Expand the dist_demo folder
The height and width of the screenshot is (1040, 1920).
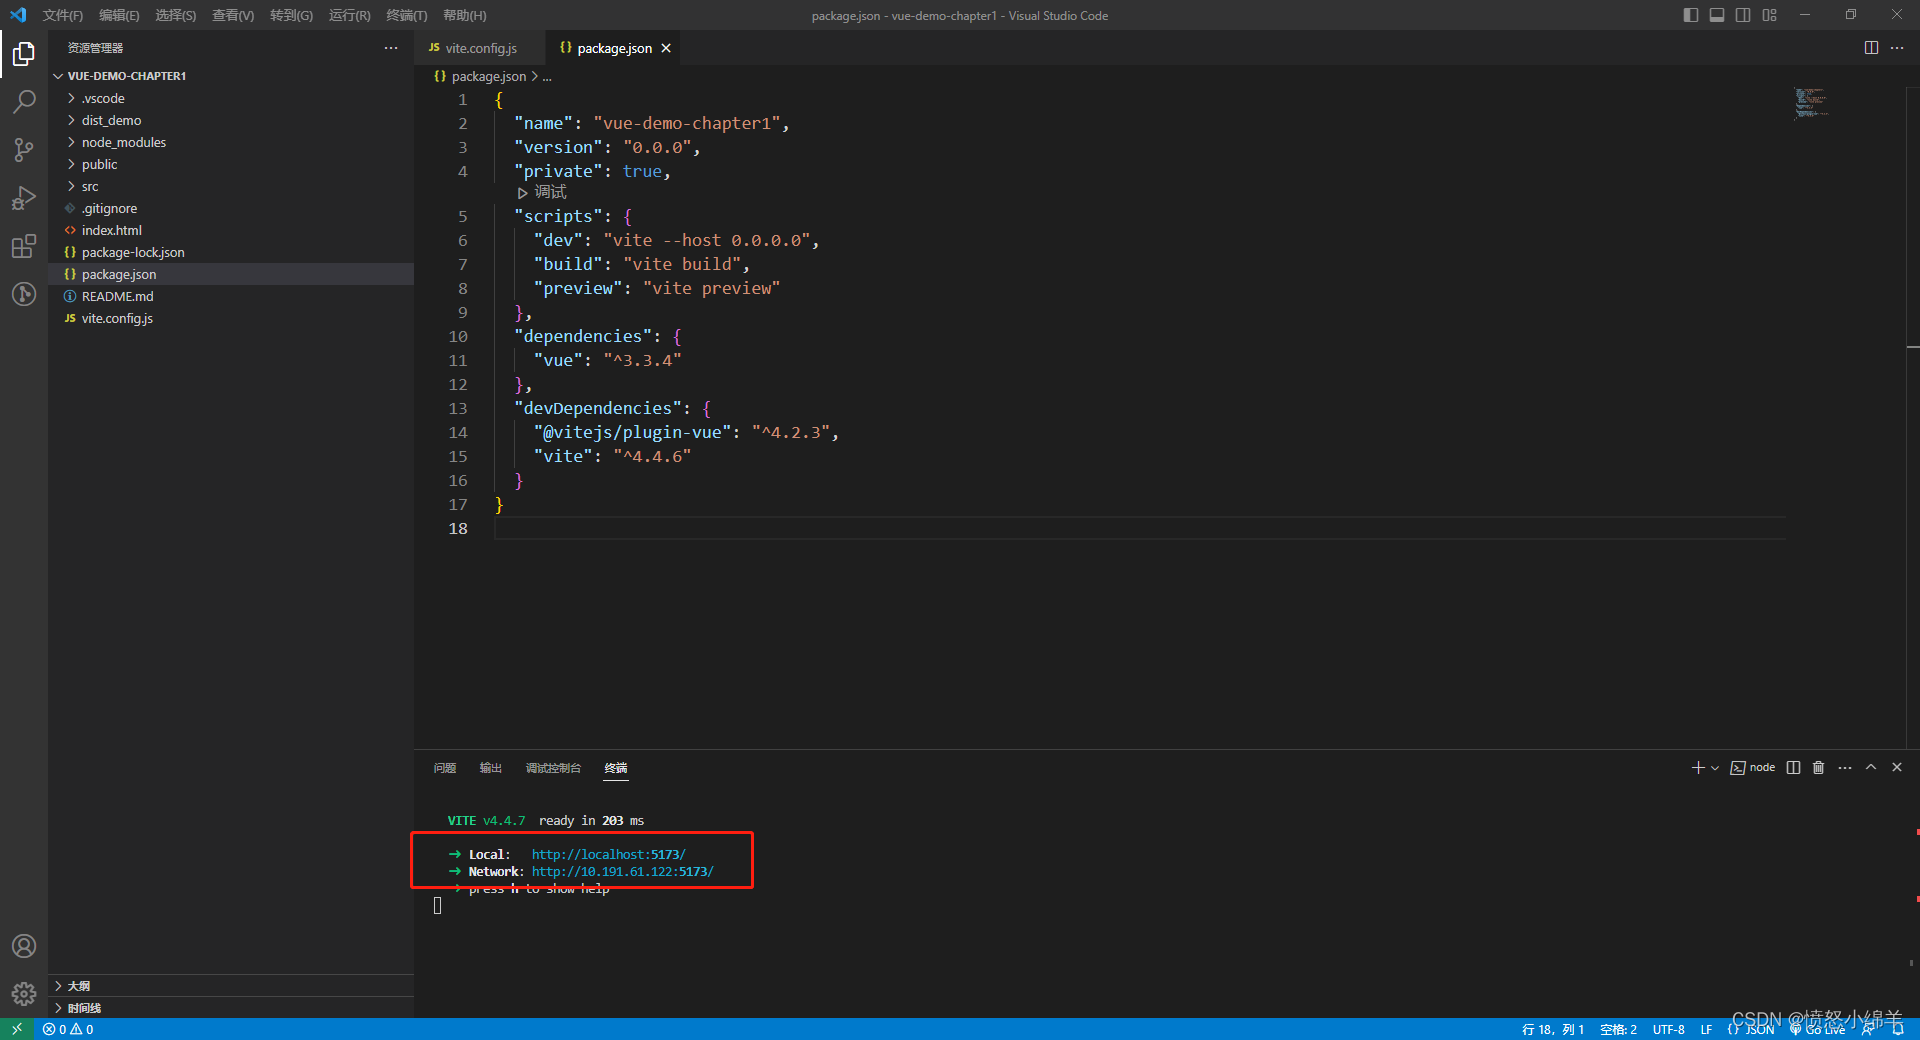[231, 120]
